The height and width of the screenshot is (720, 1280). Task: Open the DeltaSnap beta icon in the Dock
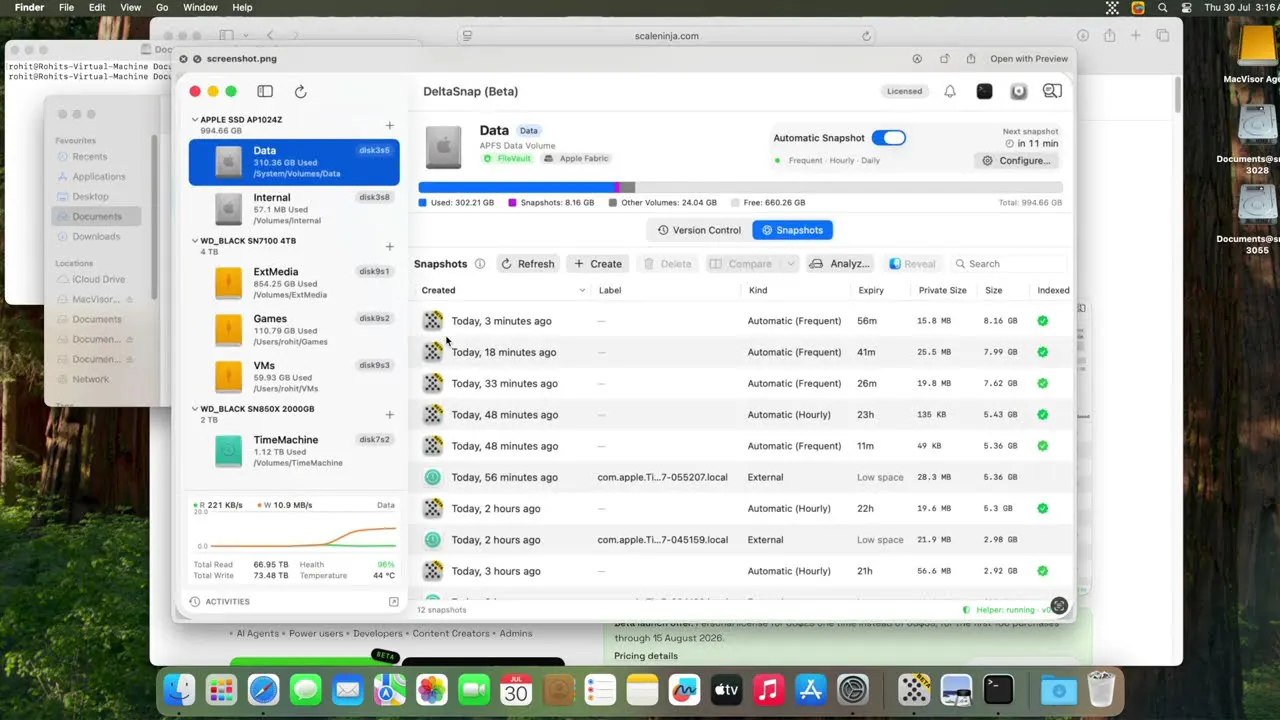[914, 689]
